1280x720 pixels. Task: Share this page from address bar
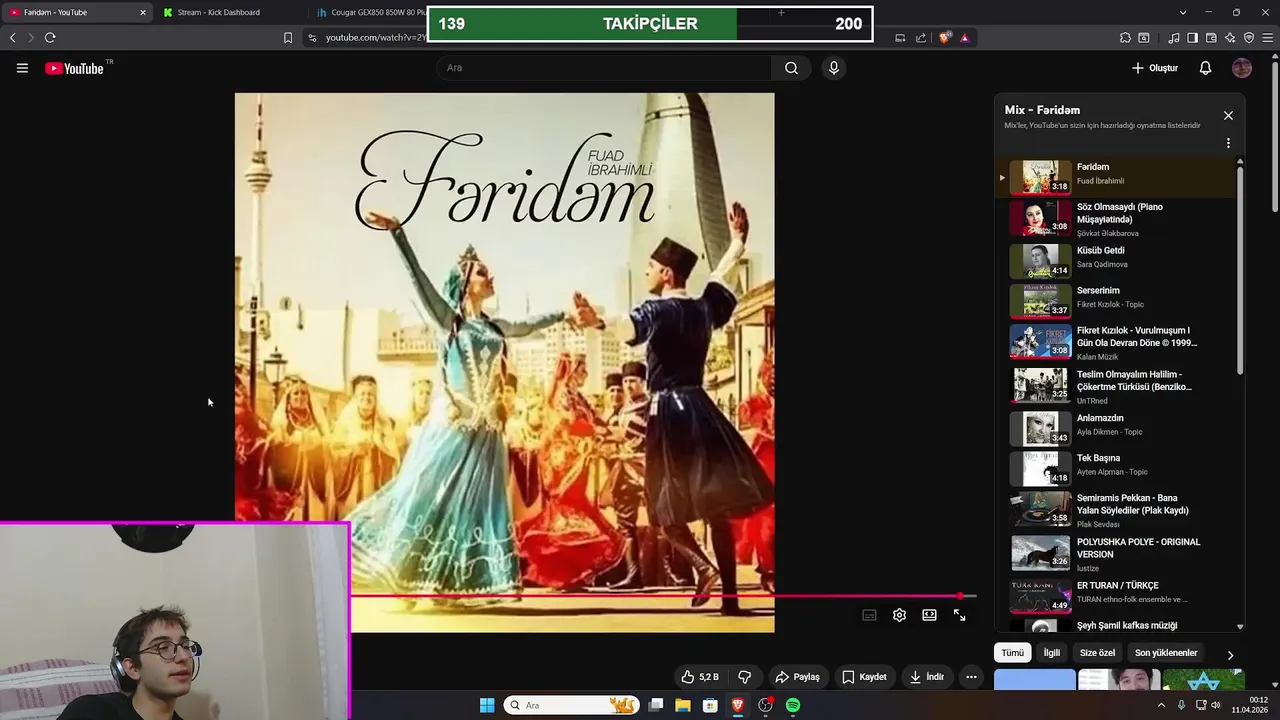tap(921, 38)
